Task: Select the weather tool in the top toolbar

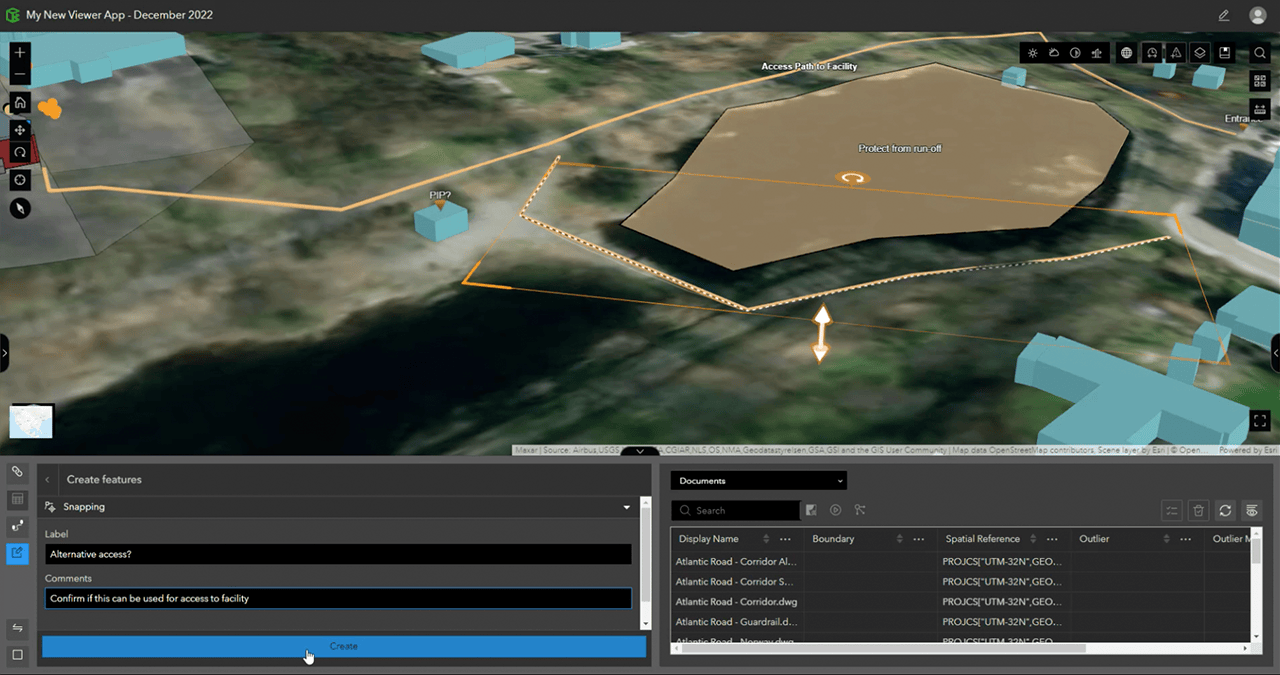Action: click(1054, 52)
